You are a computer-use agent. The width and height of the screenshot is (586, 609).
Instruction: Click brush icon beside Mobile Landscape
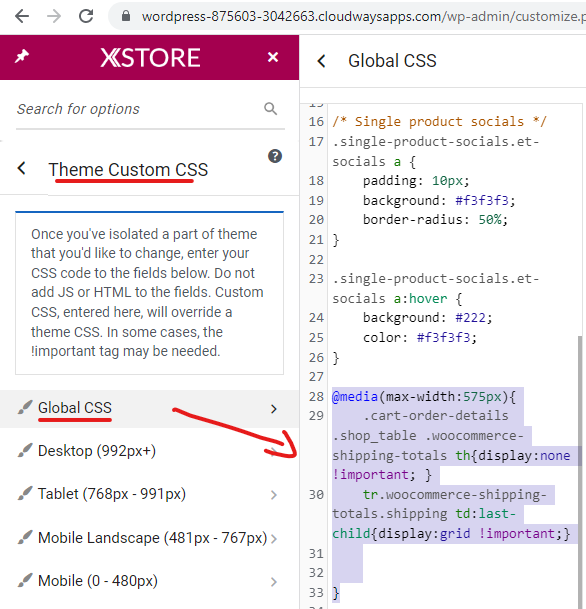[25, 538]
